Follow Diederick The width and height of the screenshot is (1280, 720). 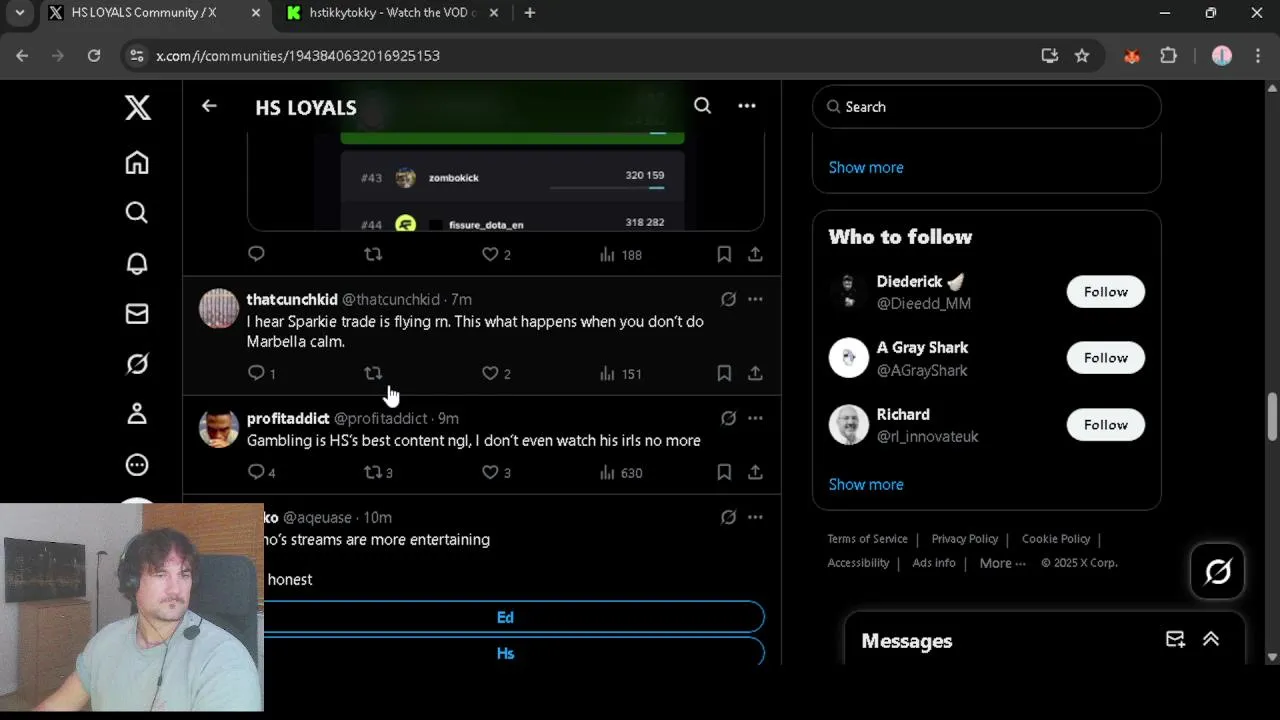1105,291
